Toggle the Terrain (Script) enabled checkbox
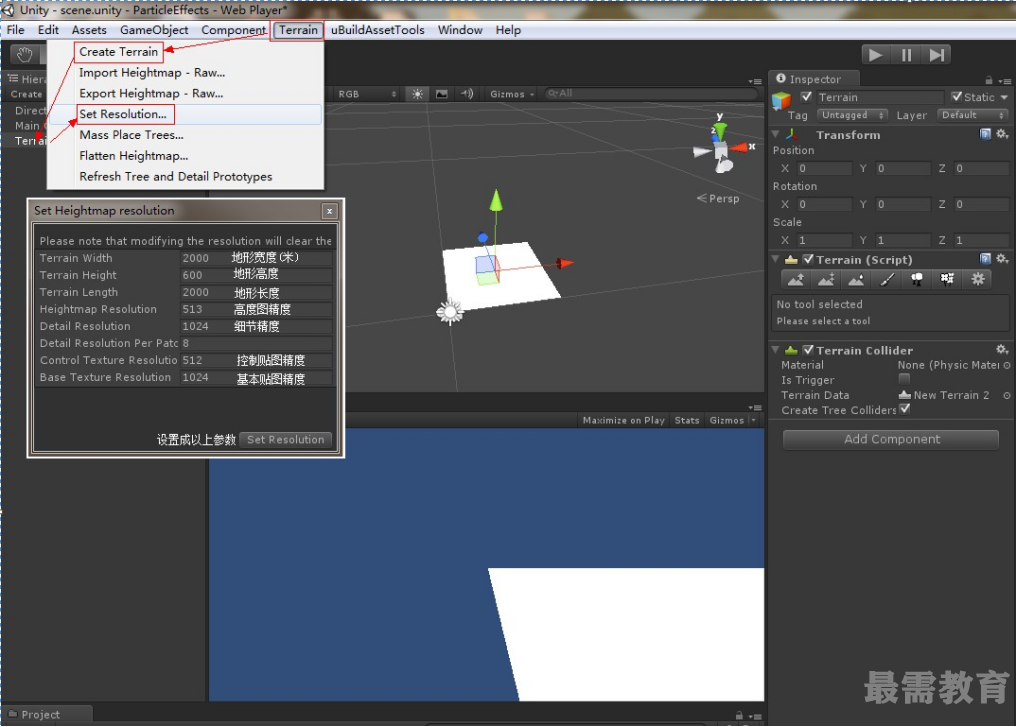 pyautogui.click(x=808, y=259)
